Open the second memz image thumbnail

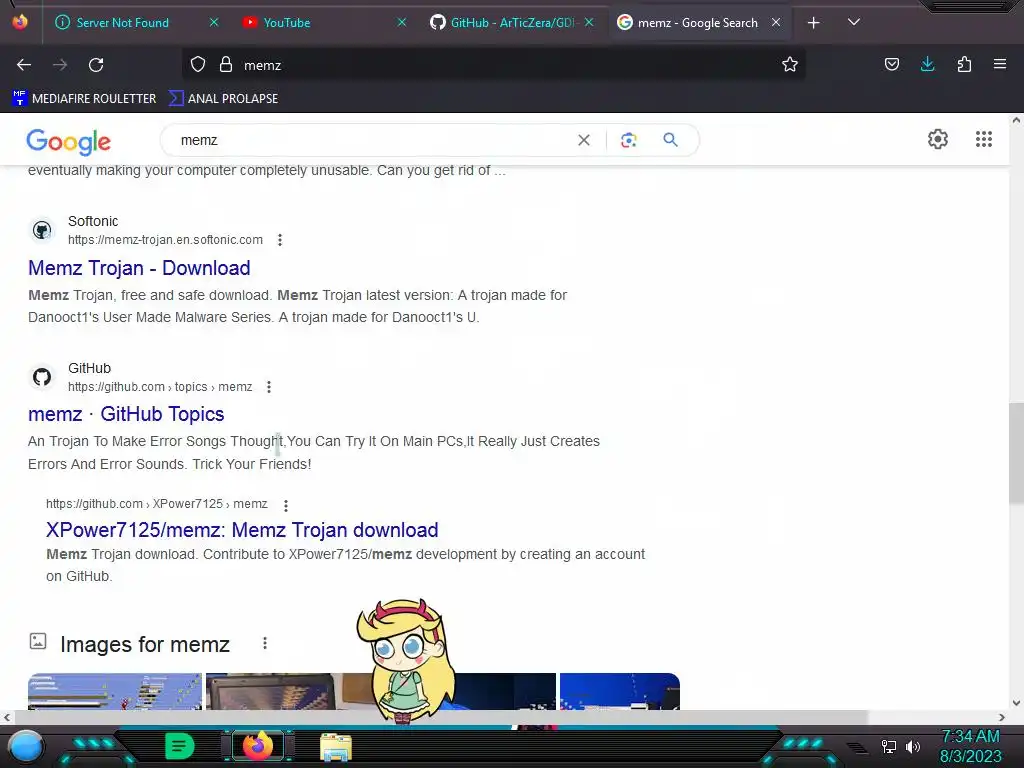281,691
